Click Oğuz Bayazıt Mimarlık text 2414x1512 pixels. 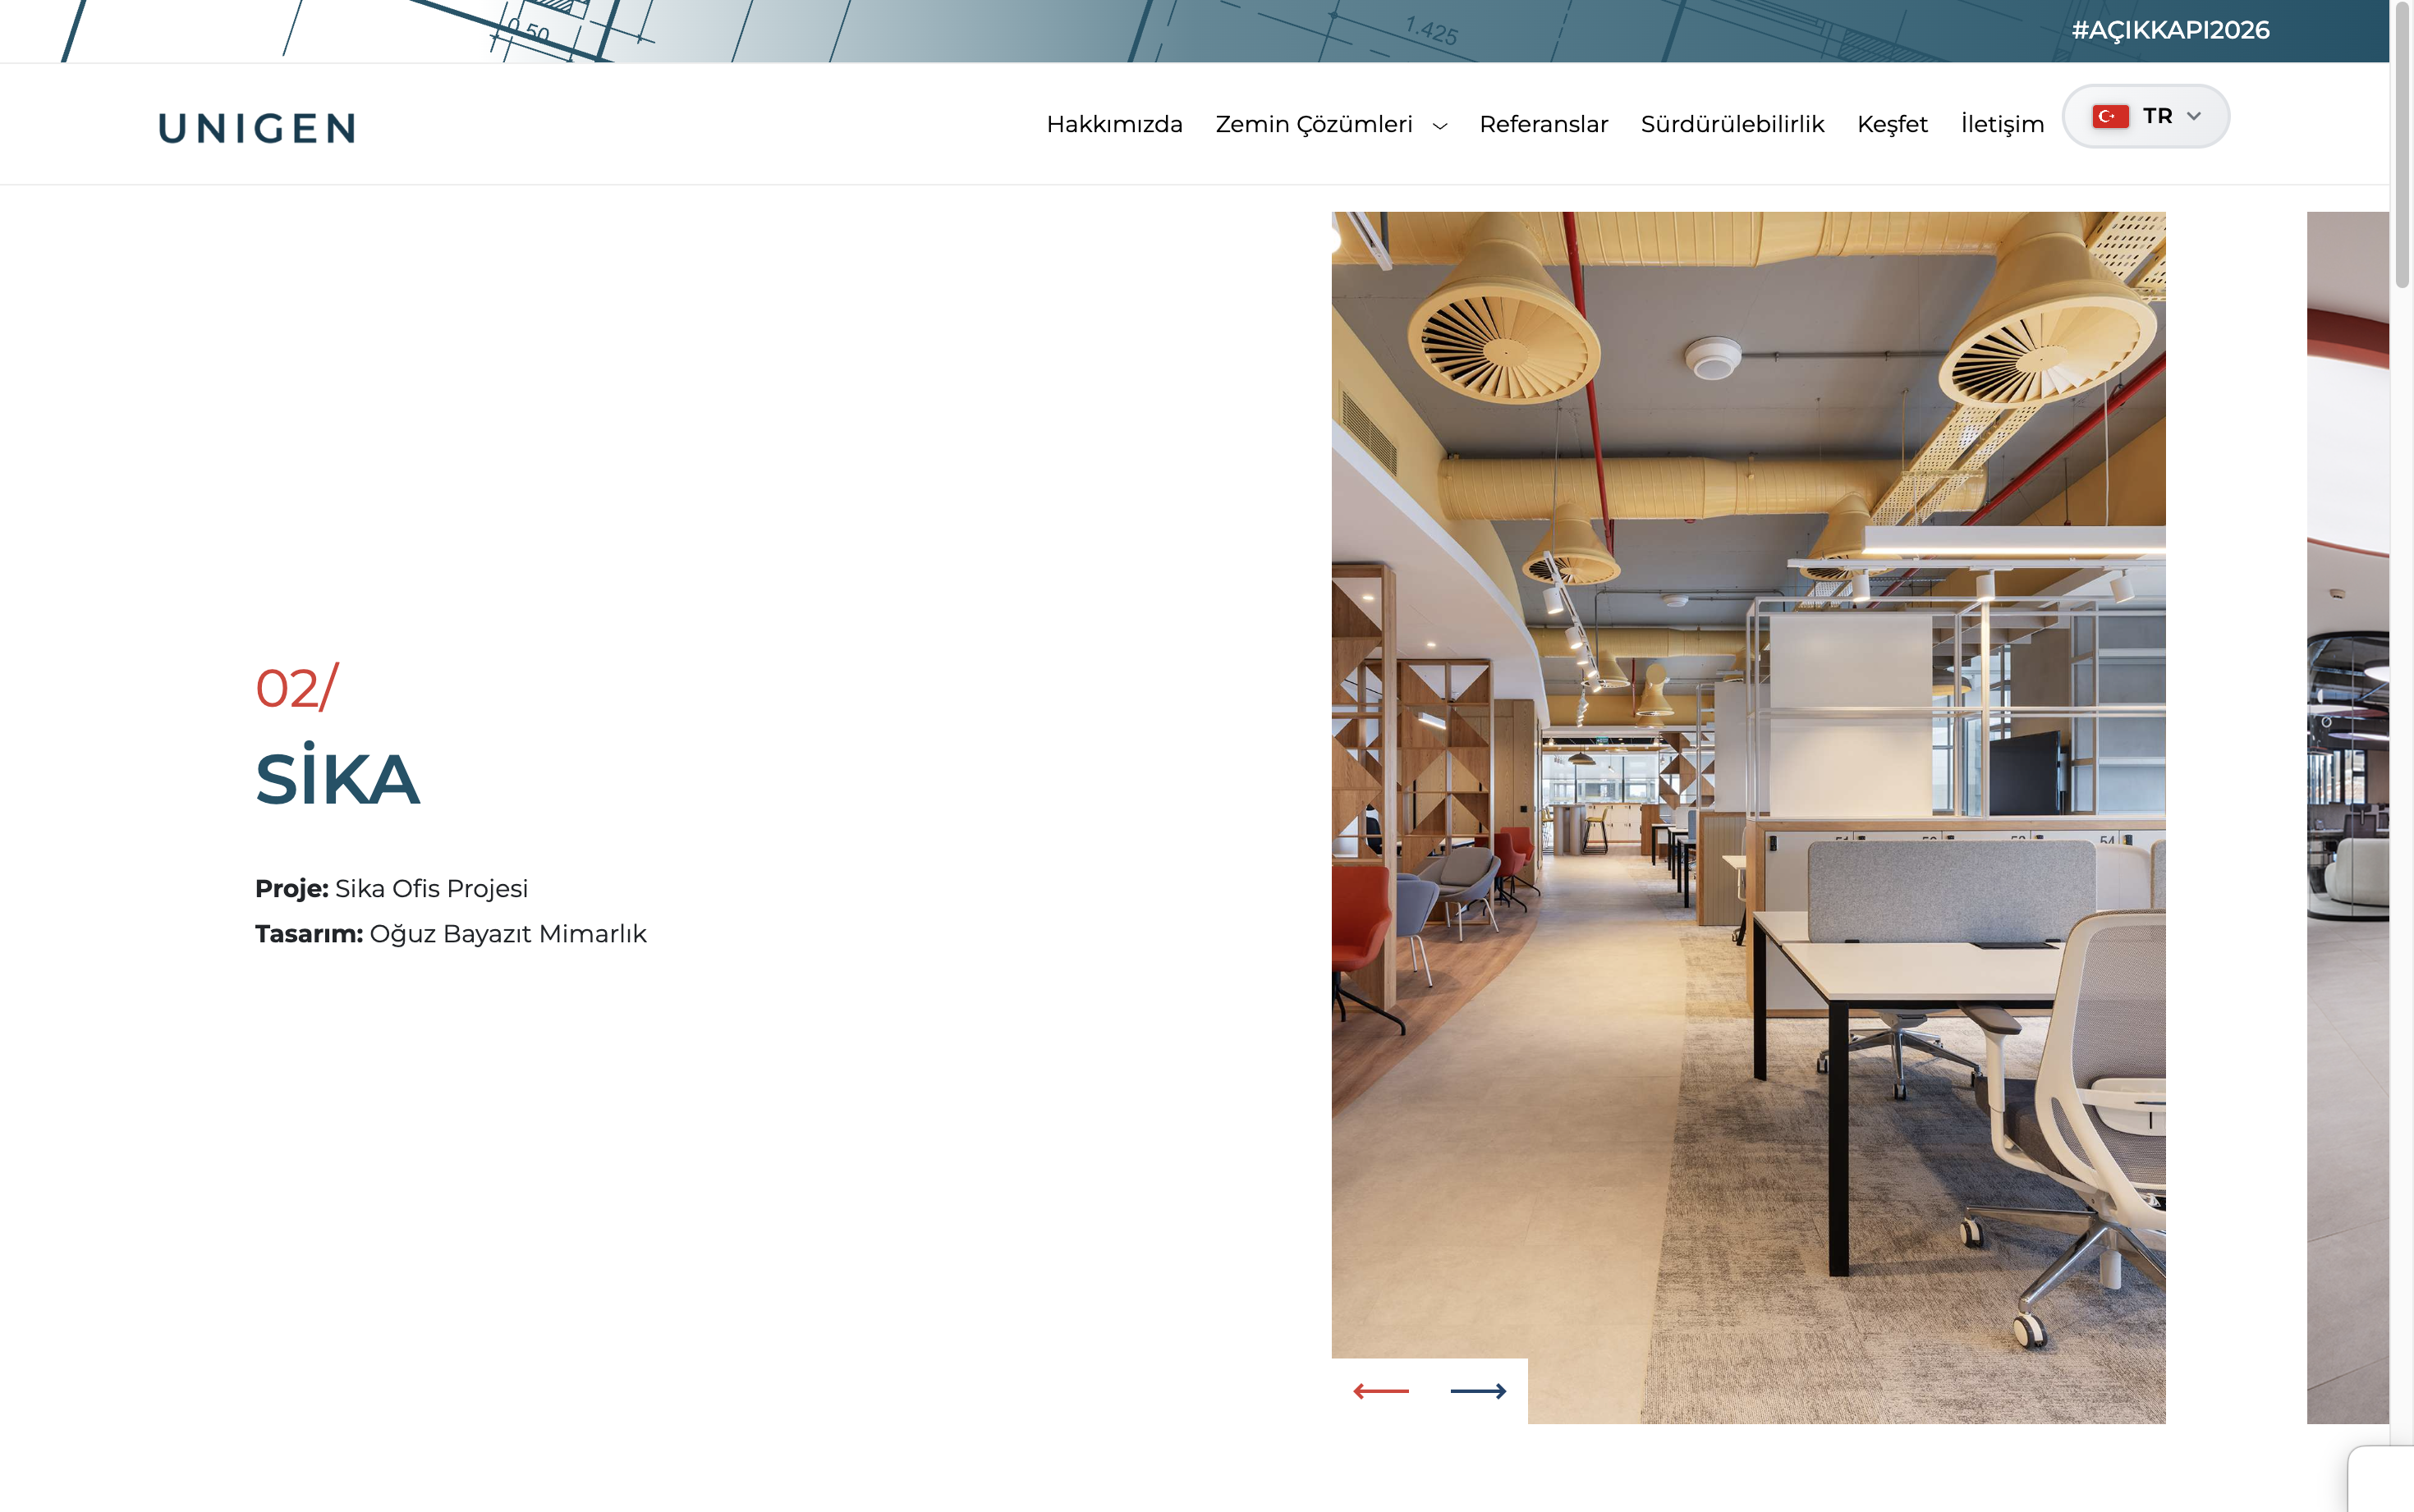coord(508,933)
